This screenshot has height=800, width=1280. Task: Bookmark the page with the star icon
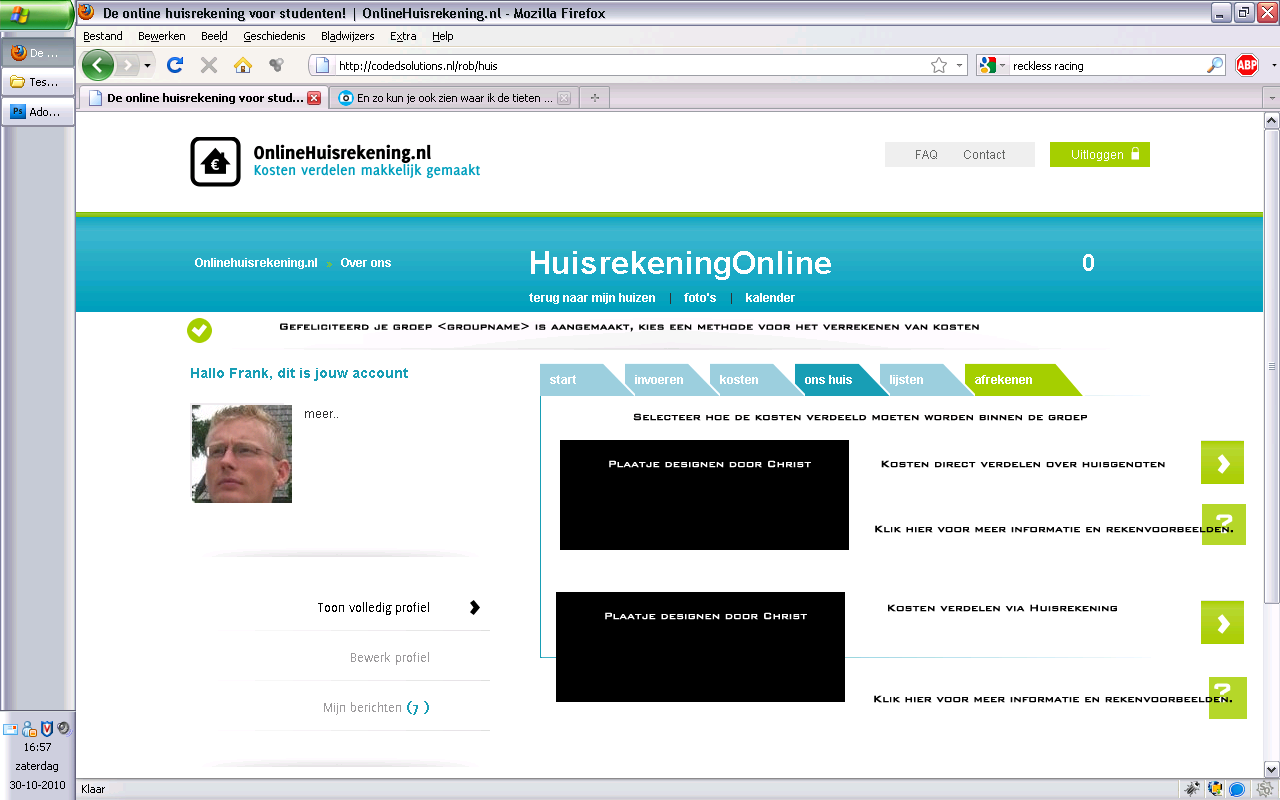coord(938,65)
